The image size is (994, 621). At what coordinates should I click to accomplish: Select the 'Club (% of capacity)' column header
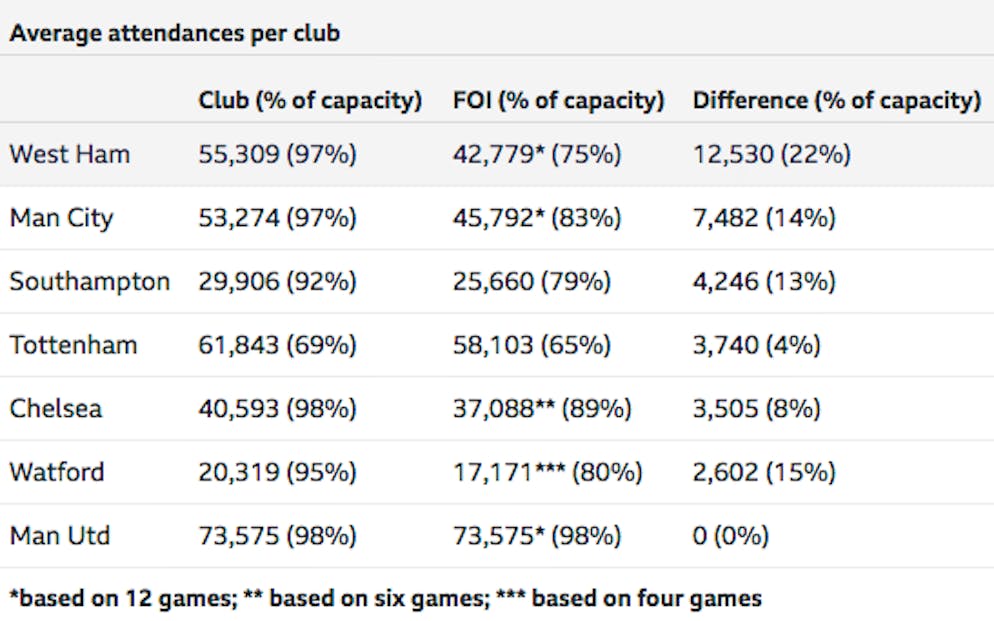pyautogui.click(x=310, y=100)
